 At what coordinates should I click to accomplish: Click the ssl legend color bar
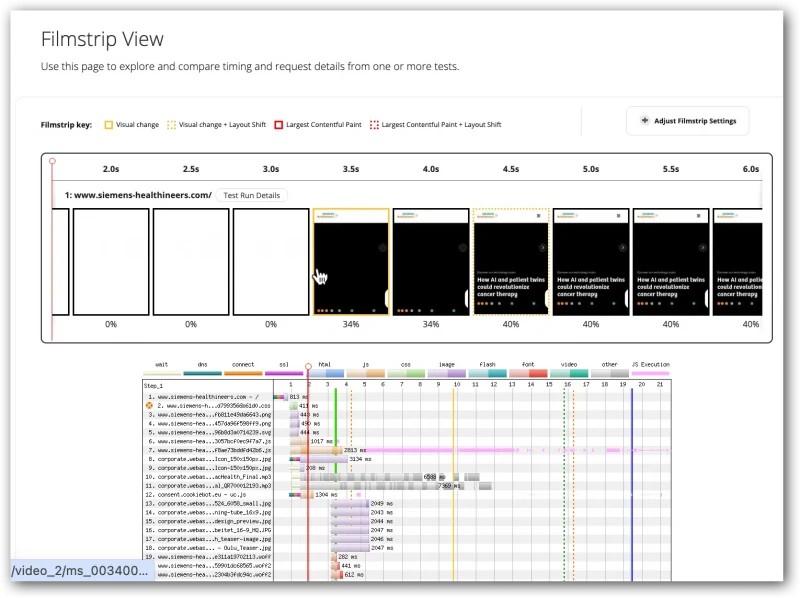[x=284, y=373]
